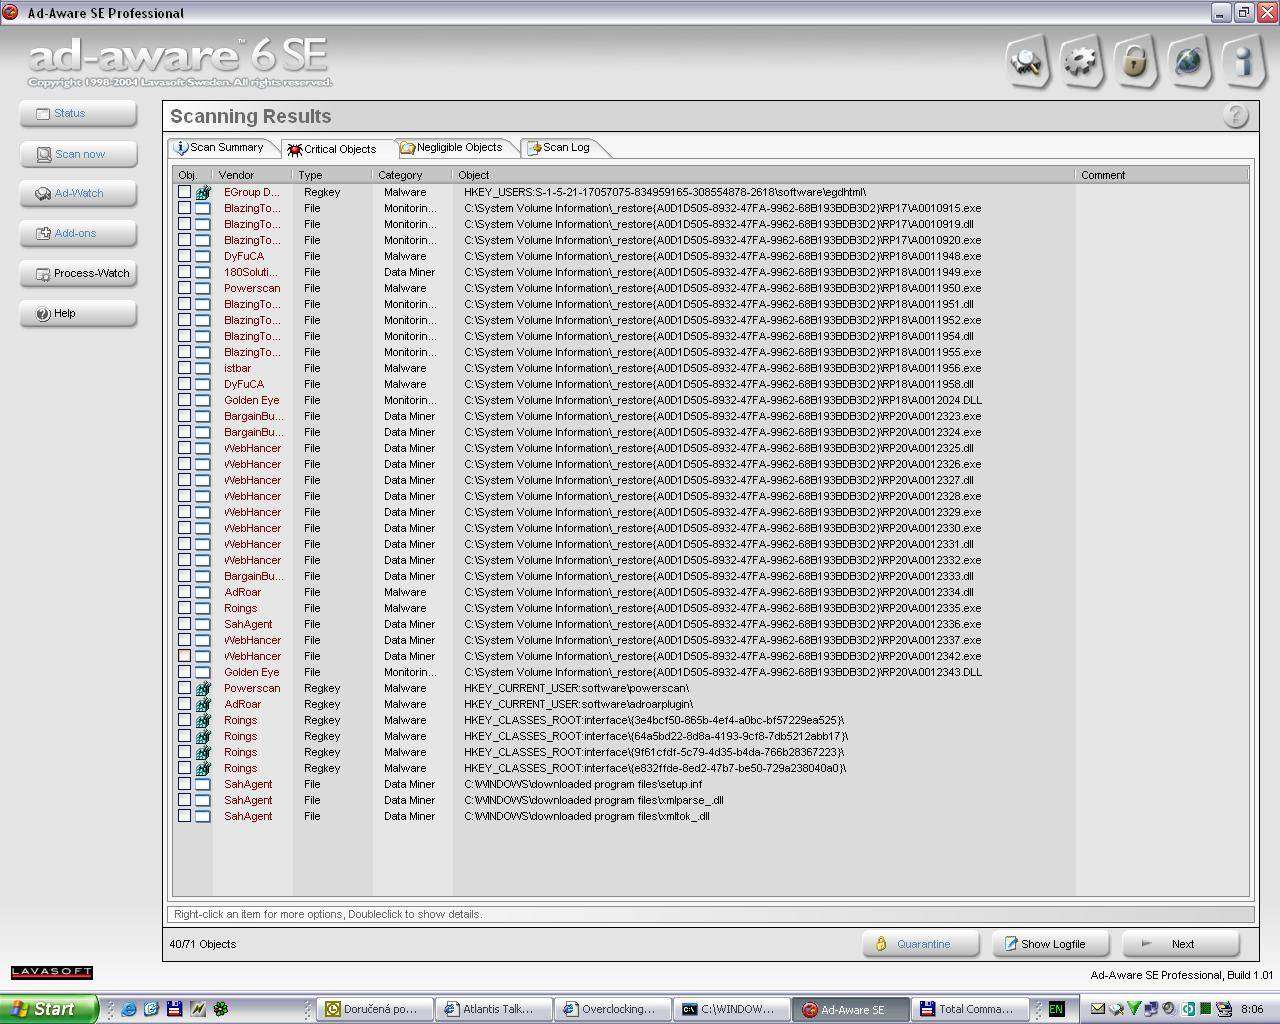Open the Add-ons section
1280x1024 pixels.
click(x=78, y=234)
